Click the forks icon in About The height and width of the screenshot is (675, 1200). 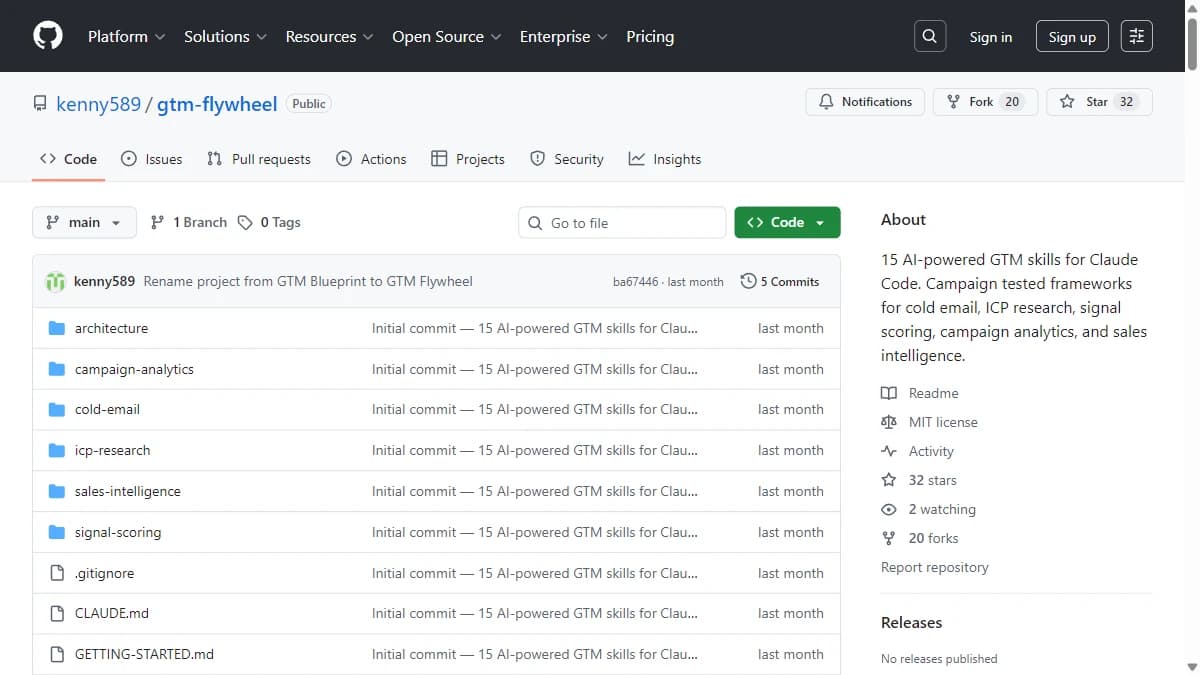(x=889, y=539)
